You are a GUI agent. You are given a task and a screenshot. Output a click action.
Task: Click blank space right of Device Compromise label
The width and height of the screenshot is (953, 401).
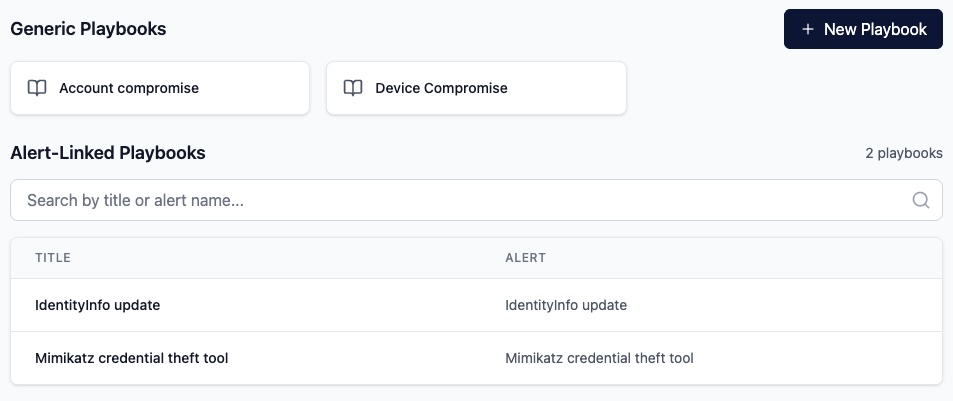pyautogui.click(x=570, y=88)
